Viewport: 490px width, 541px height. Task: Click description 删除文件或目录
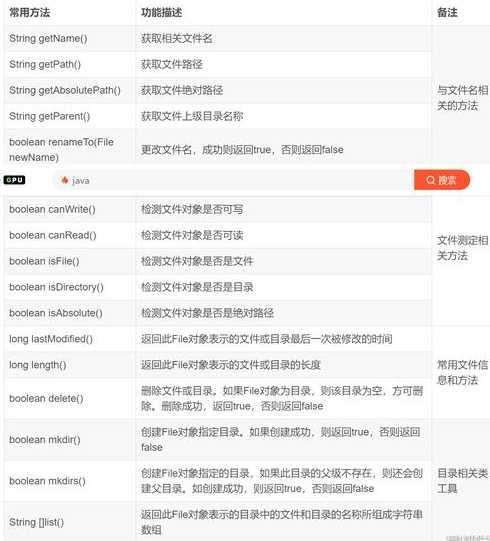pos(282,399)
